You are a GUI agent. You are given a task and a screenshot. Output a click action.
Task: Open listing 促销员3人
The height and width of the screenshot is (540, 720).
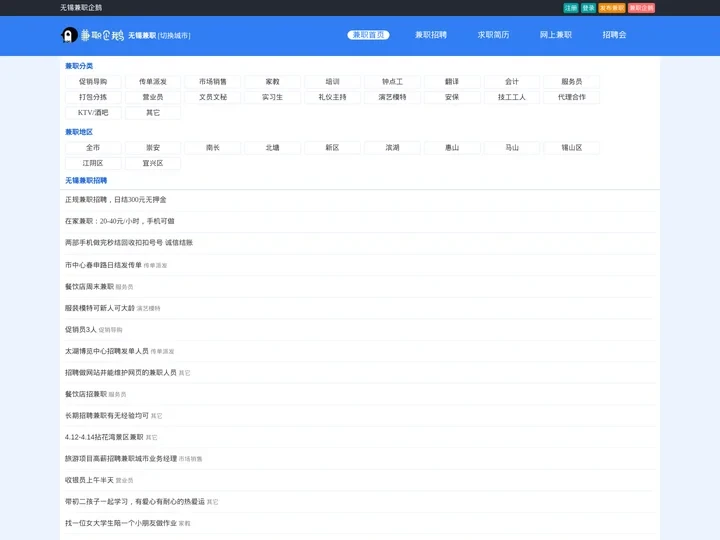click(81, 330)
